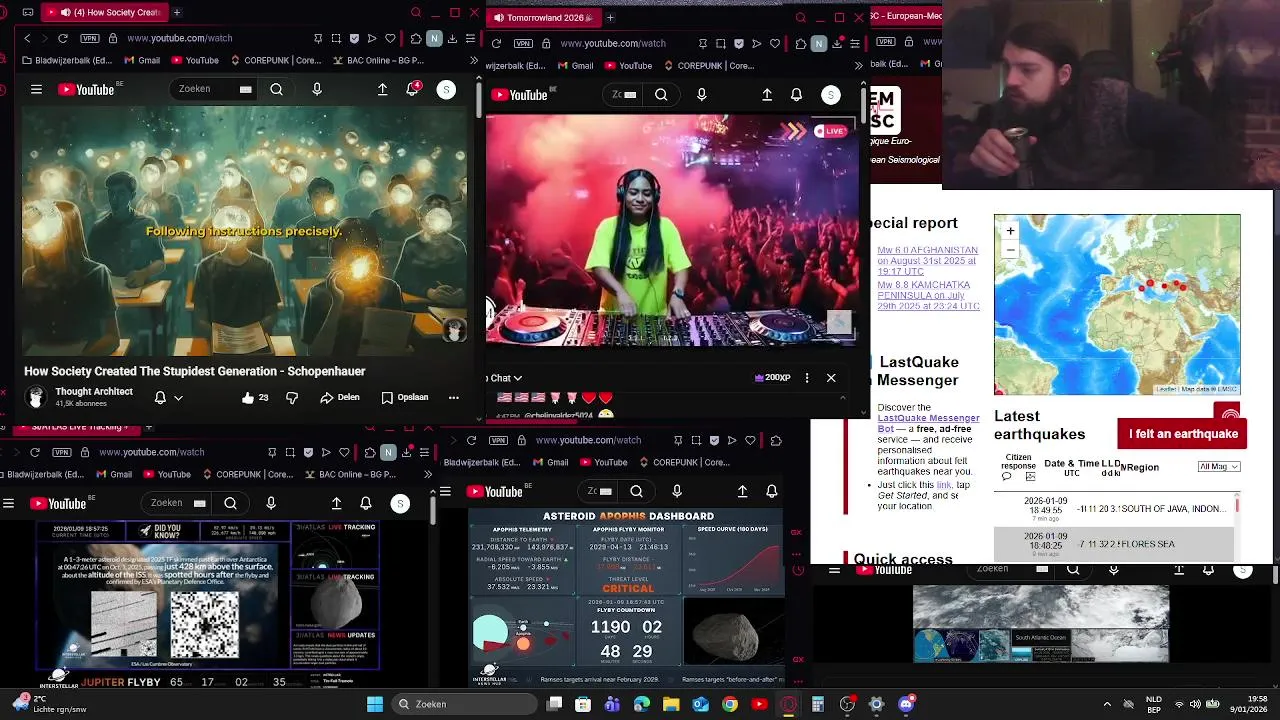Open Discord from the Windows taskbar
This screenshot has height=720, width=1280.
point(906,704)
